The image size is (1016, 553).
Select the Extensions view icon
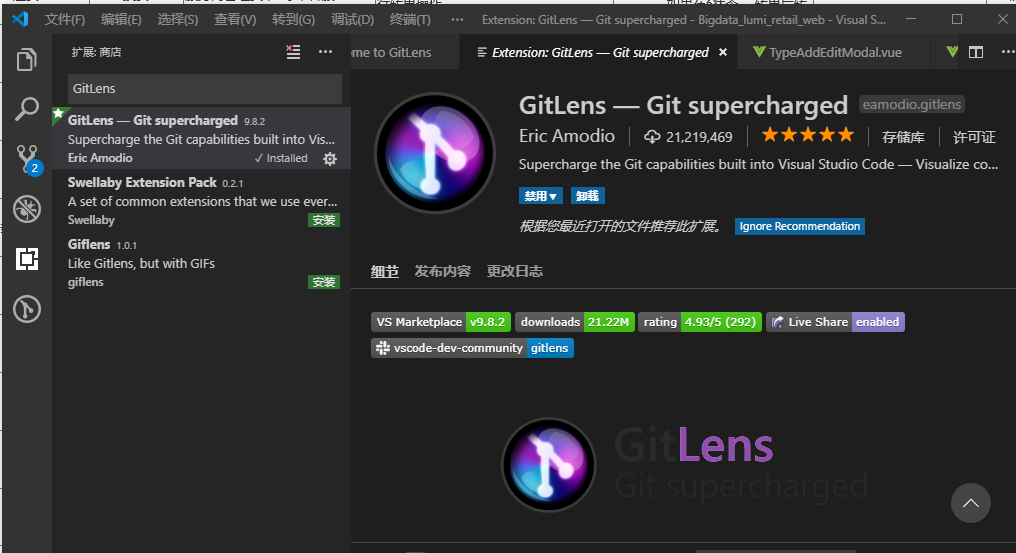pyautogui.click(x=27, y=259)
